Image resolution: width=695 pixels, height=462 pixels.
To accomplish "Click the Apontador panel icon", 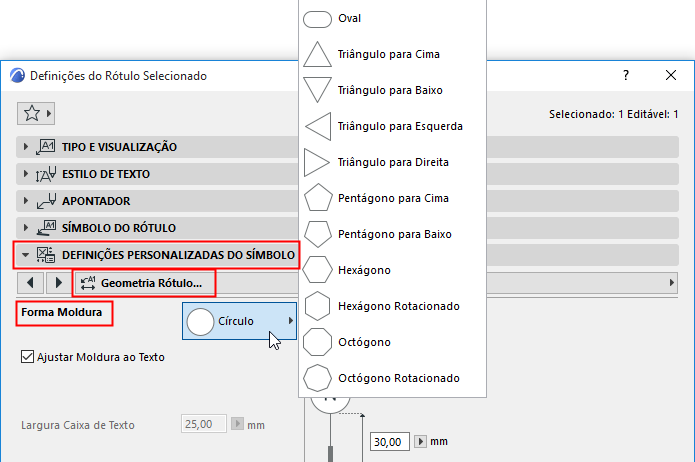I will 46,201.
